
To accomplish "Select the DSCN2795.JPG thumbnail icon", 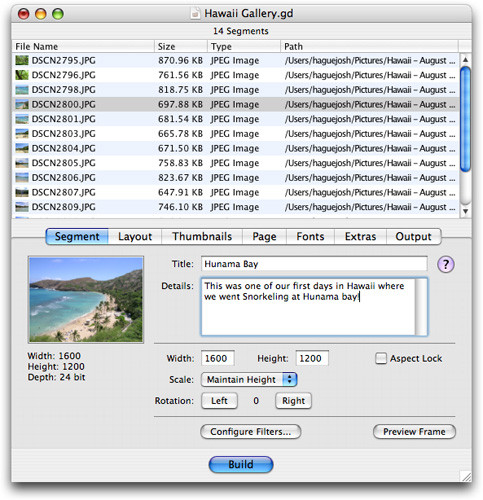I will [x=22, y=60].
